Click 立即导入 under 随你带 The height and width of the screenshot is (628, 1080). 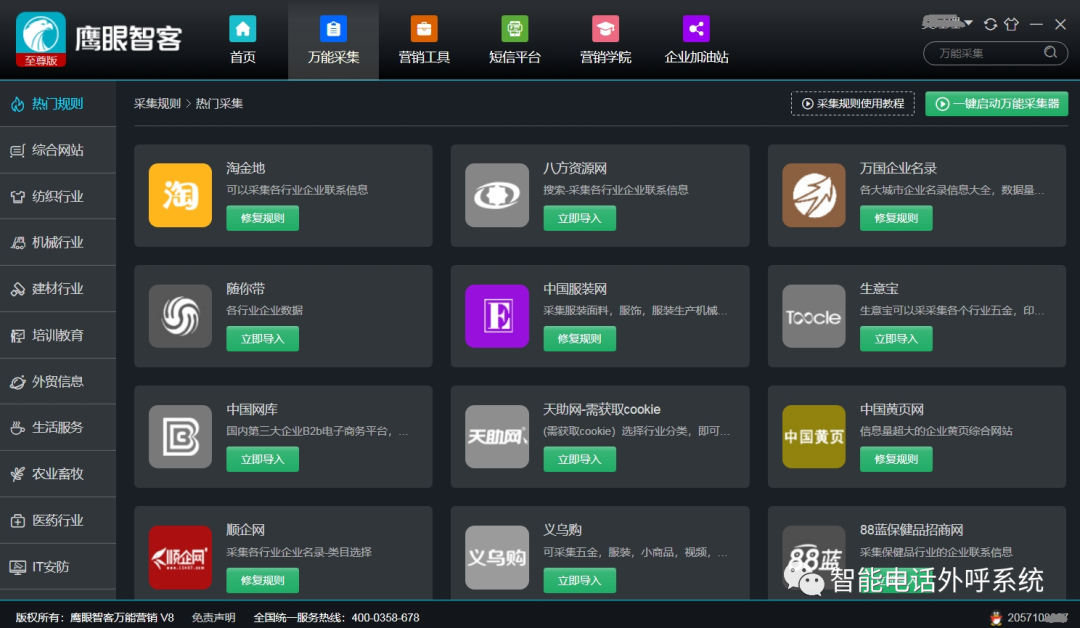[262, 339]
